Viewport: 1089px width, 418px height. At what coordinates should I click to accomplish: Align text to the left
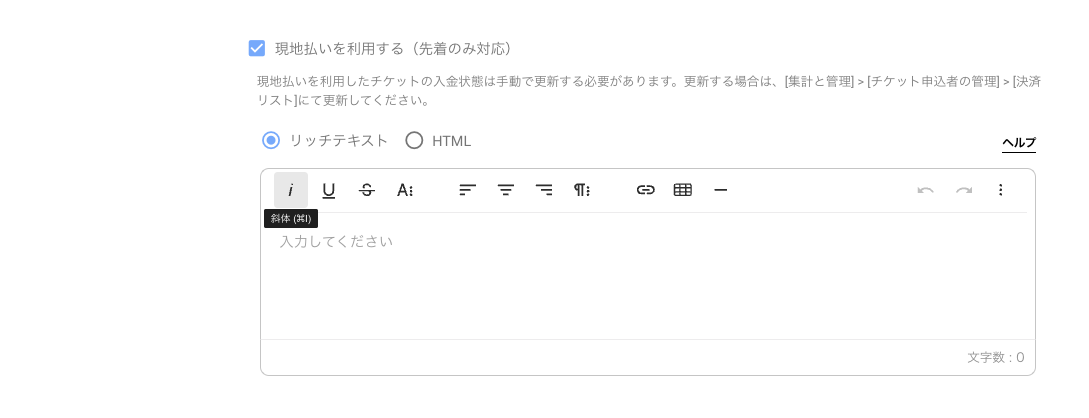(468, 190)
